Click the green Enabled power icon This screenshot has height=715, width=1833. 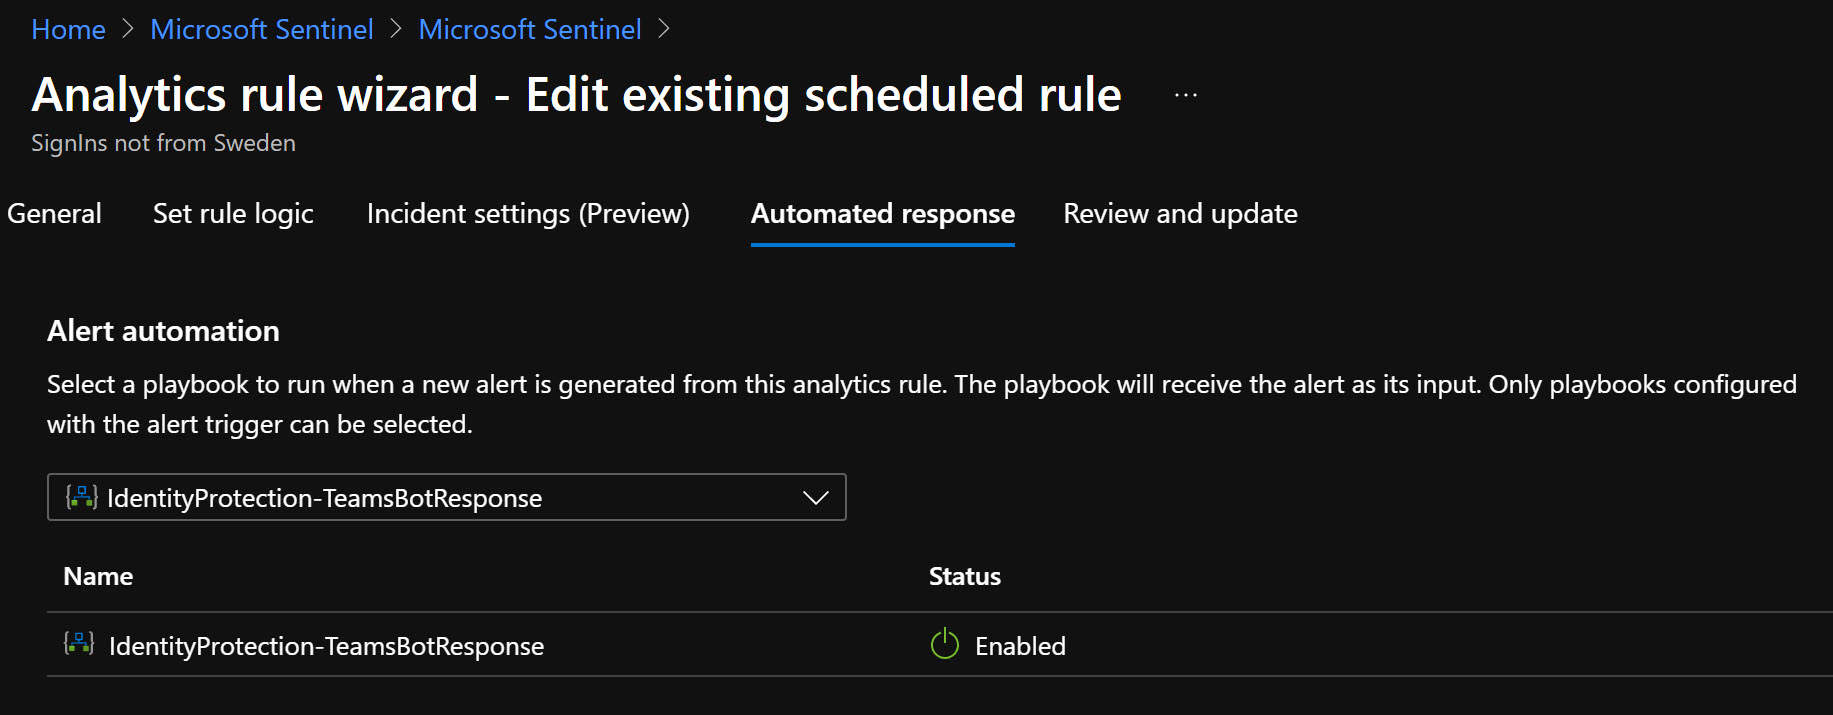pos(945,644)
